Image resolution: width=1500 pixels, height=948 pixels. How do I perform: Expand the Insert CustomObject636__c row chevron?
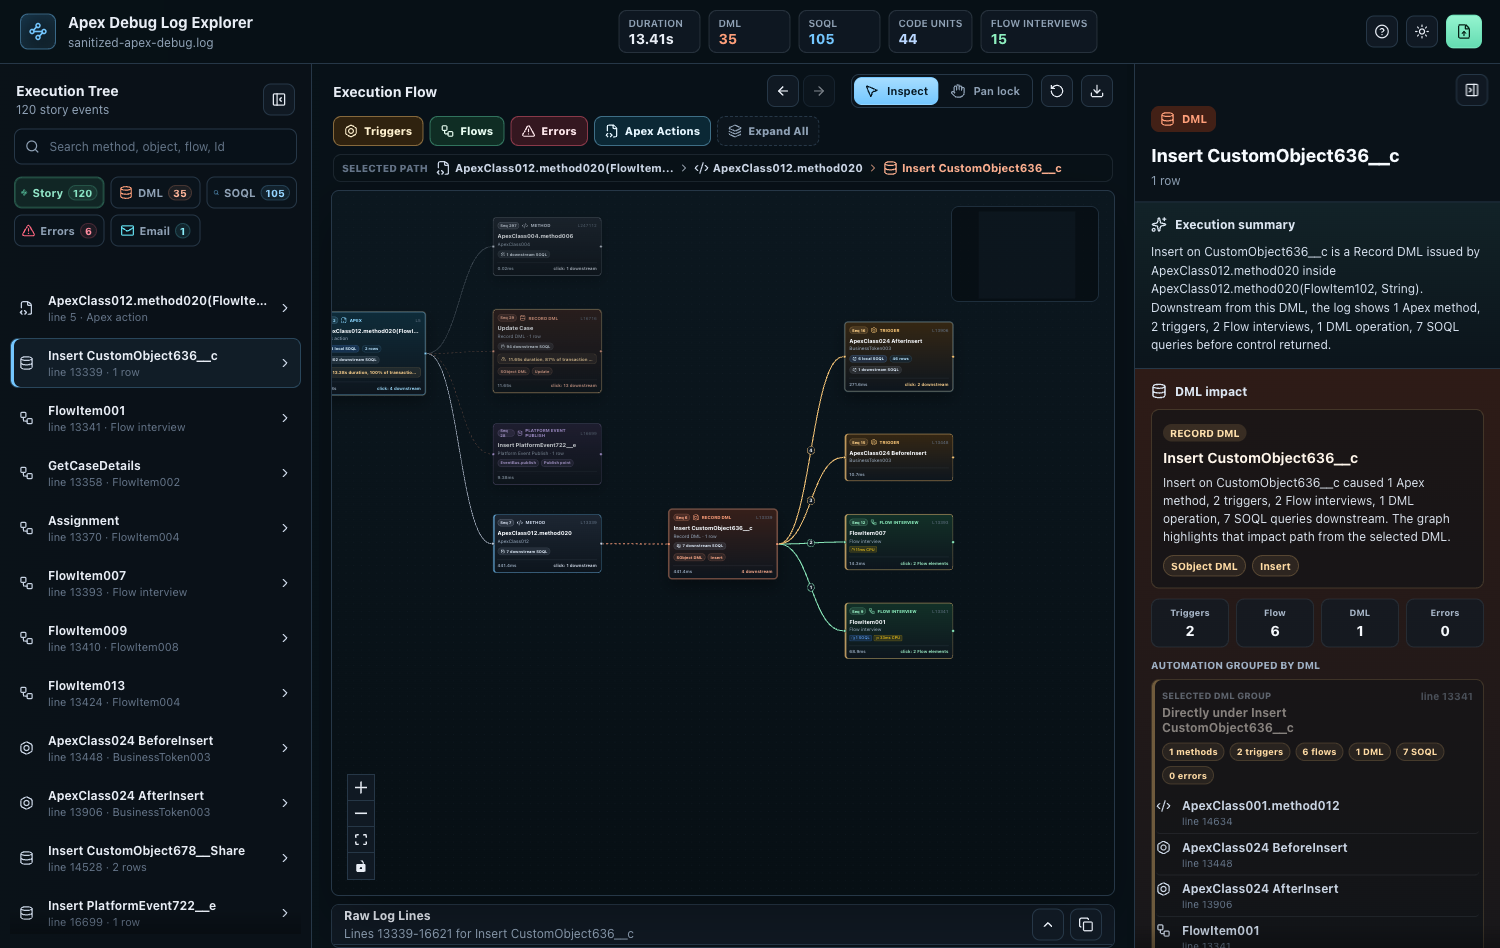[285, 363]
